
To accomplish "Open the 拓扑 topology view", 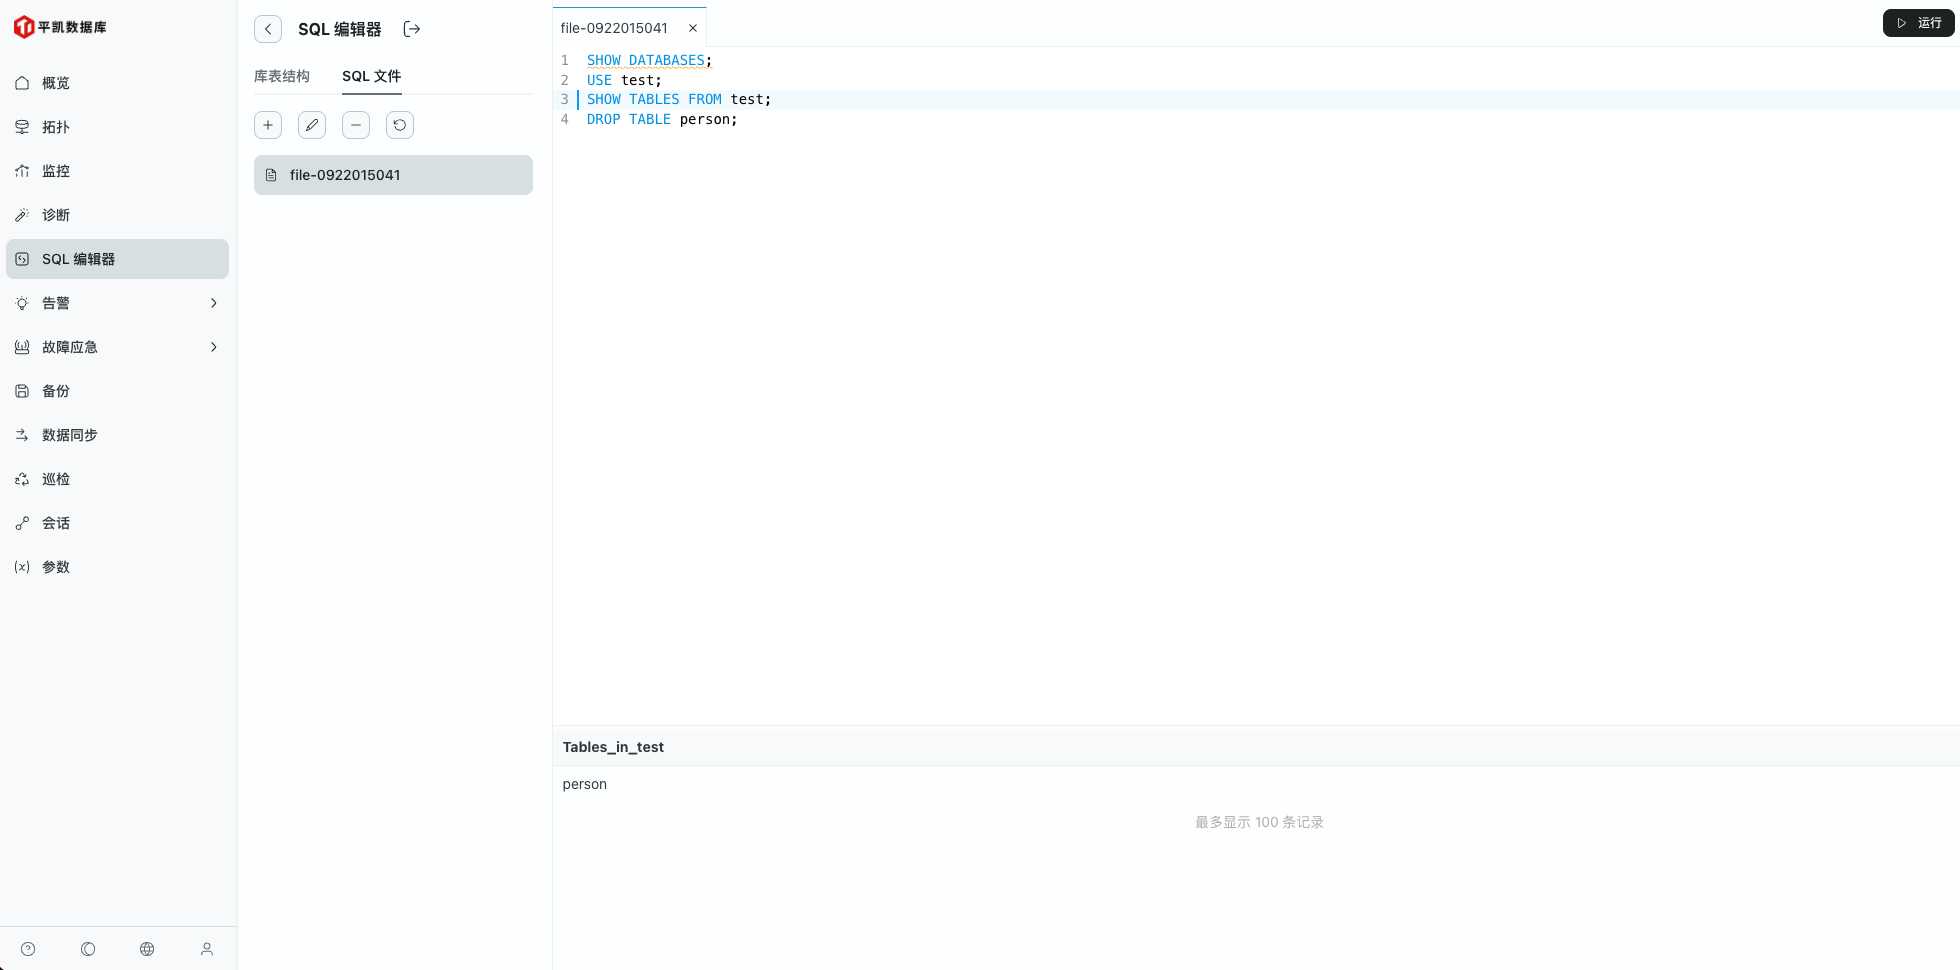I will tap(54, 126).
